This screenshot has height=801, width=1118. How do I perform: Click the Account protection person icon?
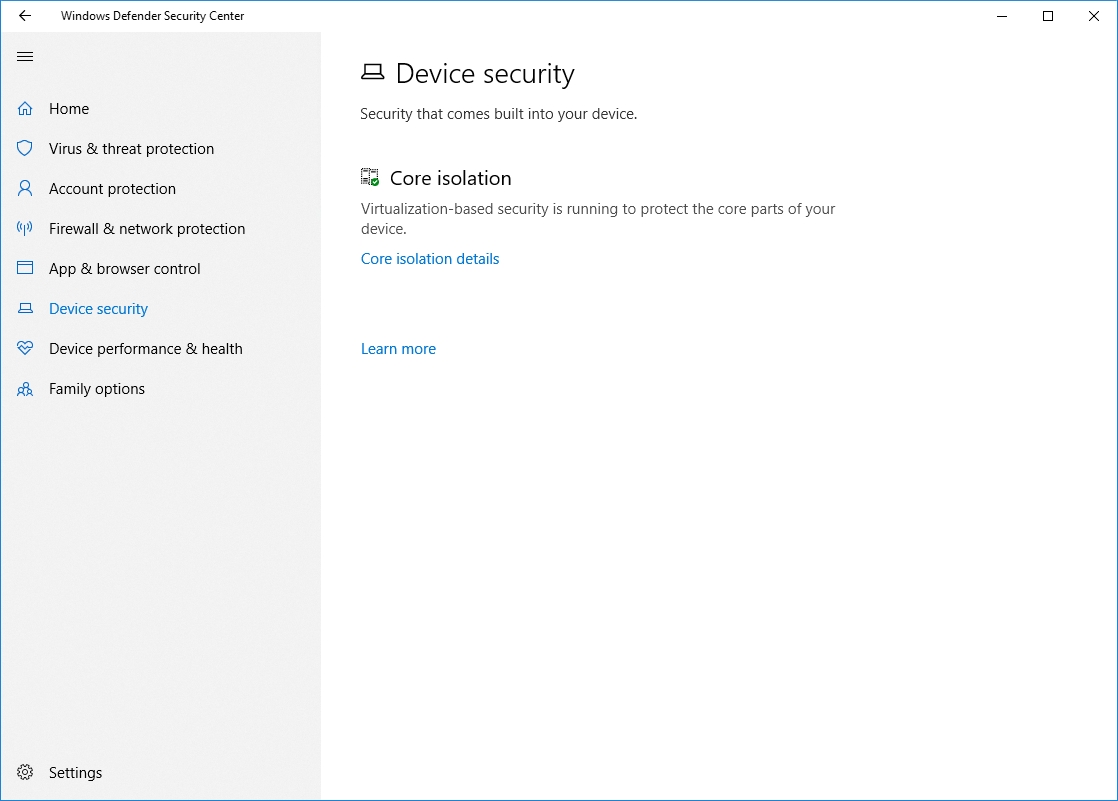pyautogui.click(x=25, y=189)
